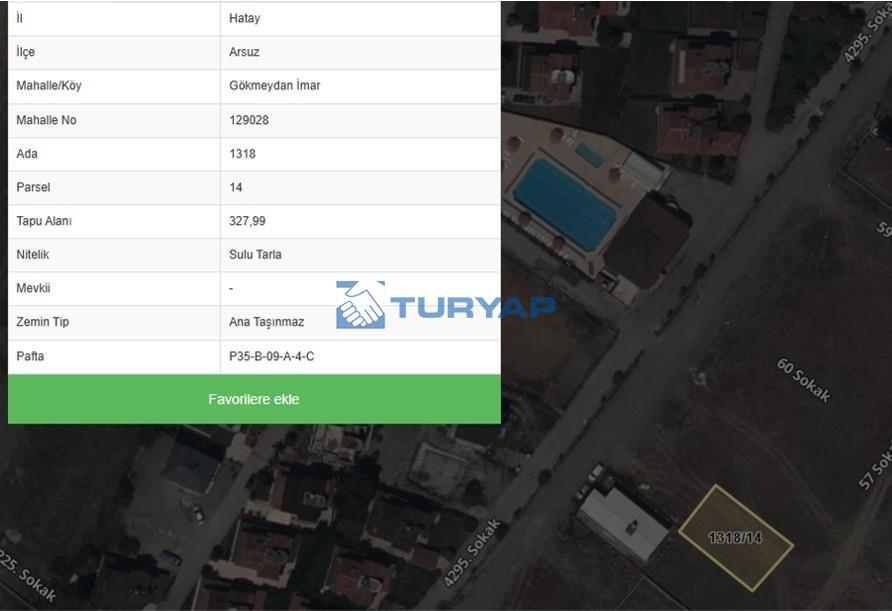Click the TURYAP handshake logo icon
Image resolution: width=892 pixels, height=611 pixels.
[x=360, y=305]
